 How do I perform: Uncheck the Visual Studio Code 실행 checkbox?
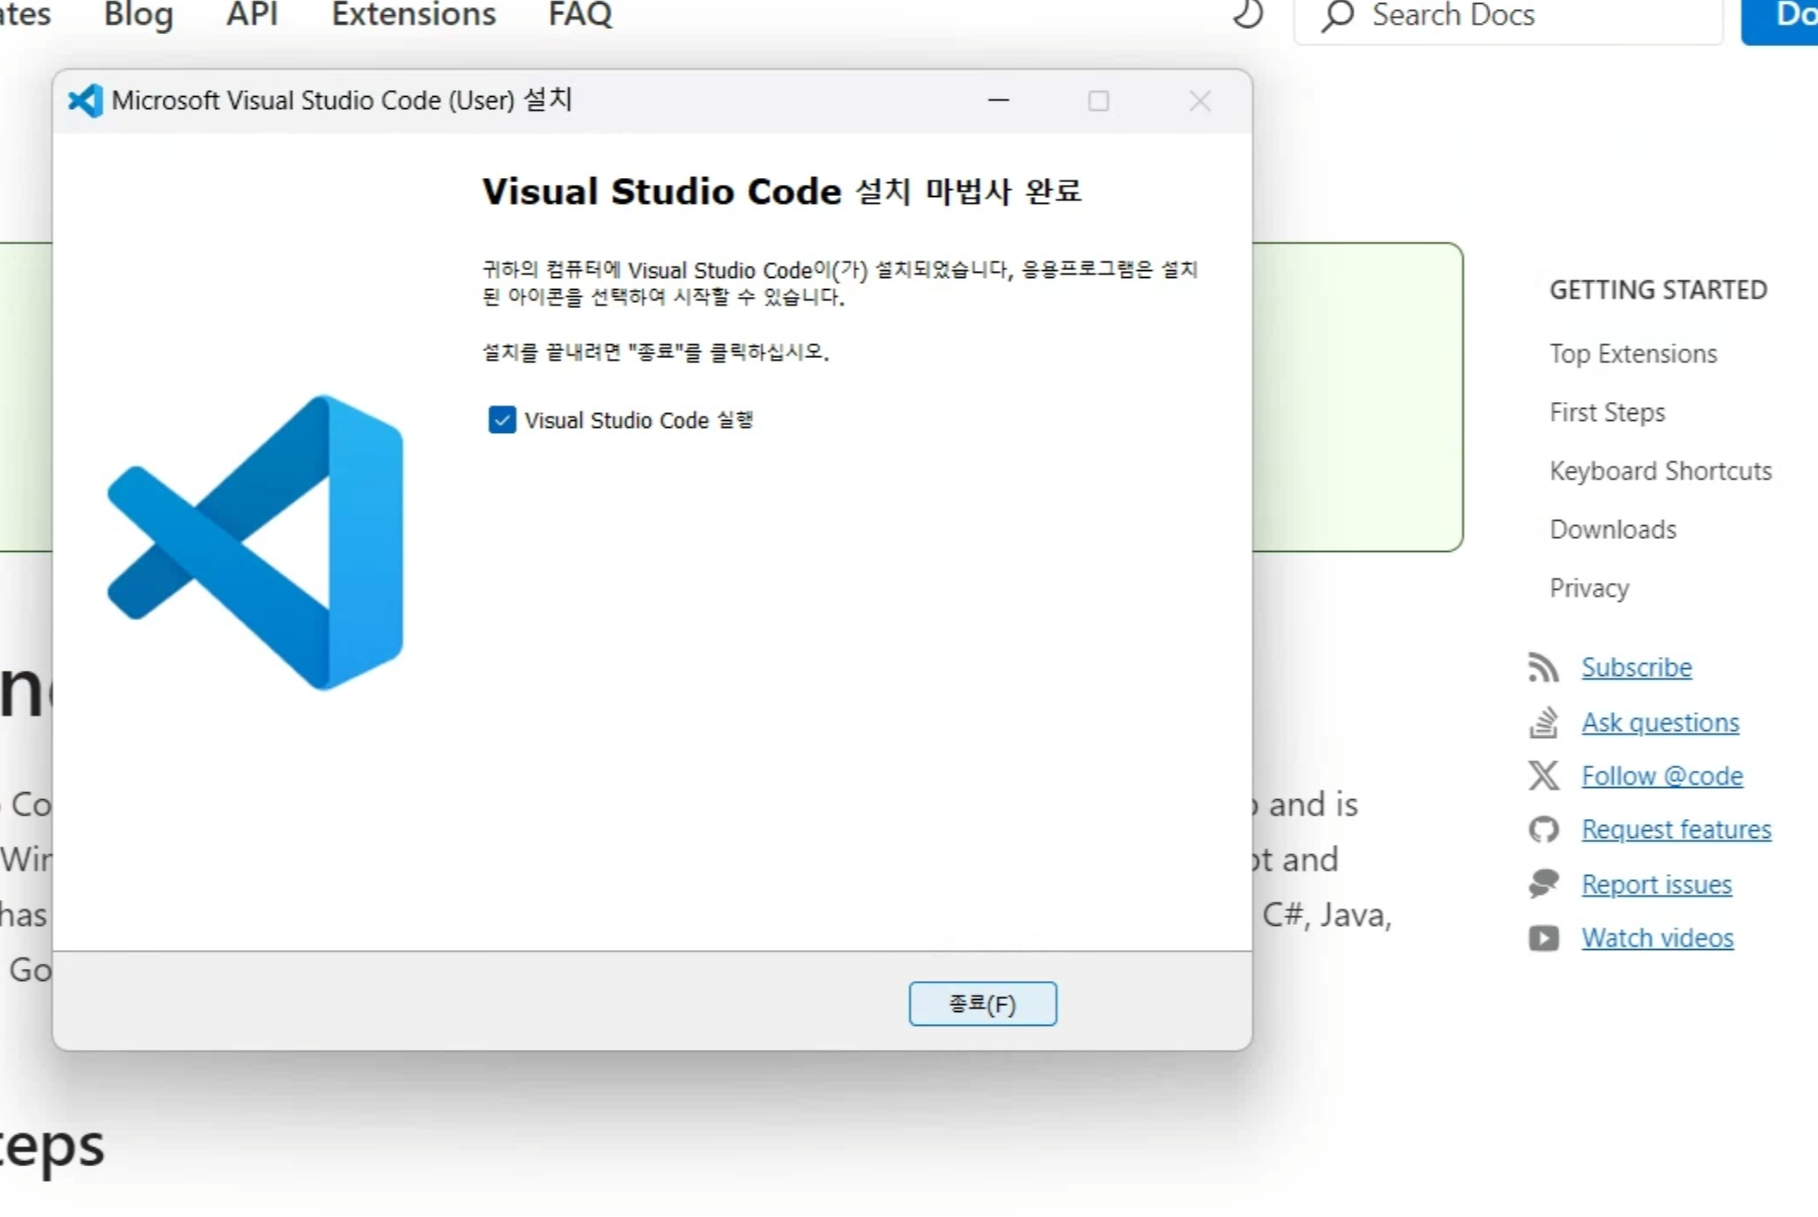[502, 420]
